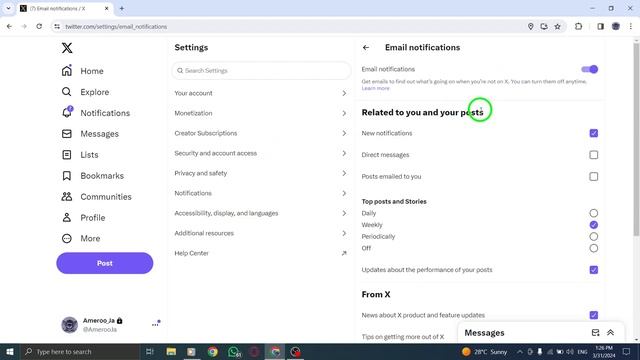Go back from Email notifications
Image resolution: width=640 pixels, height=360 pixels.
pos(366,48)
